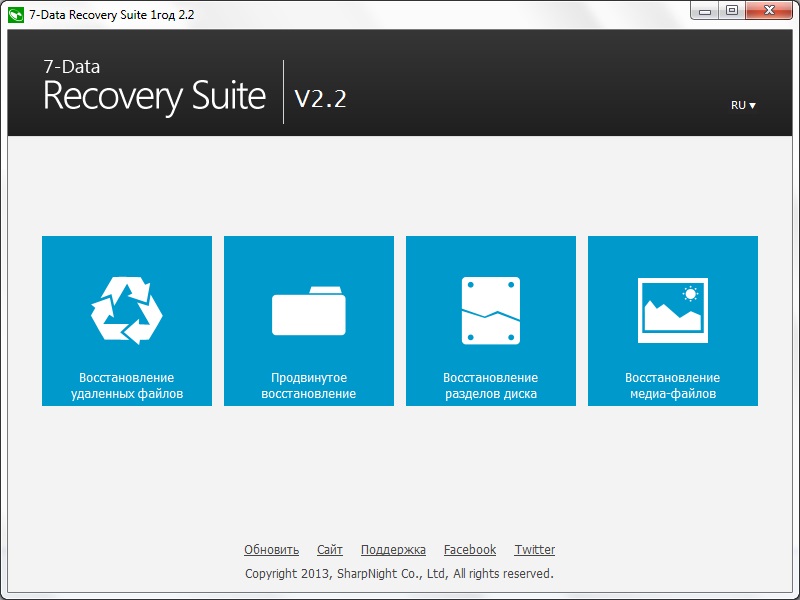Open media files recovery picture icon

pos(672,310)
